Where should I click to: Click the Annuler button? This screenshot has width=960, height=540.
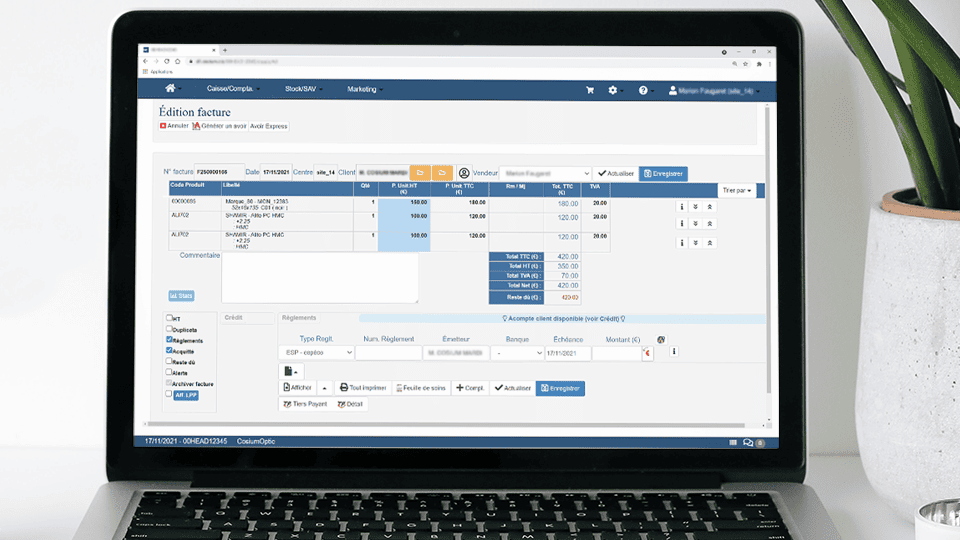tap(174, 126)
